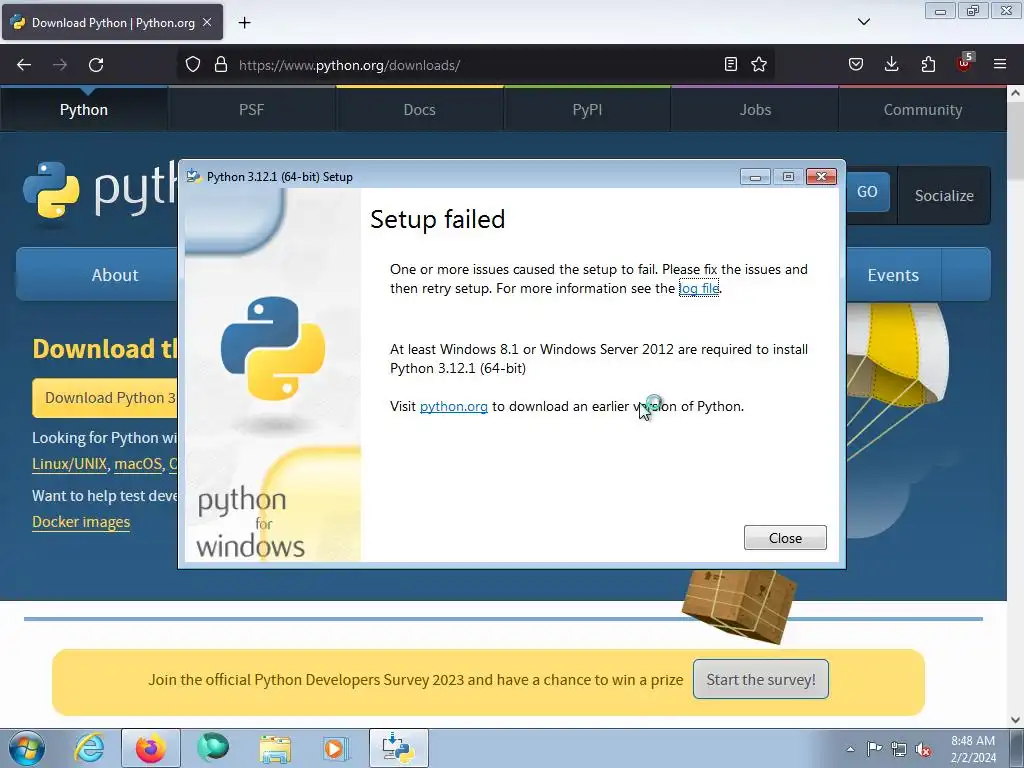Open the Firefox downloads panel

click(x=891, y=64)
